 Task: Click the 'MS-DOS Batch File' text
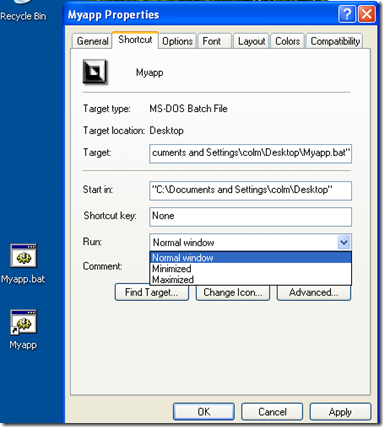pos(188,109)
